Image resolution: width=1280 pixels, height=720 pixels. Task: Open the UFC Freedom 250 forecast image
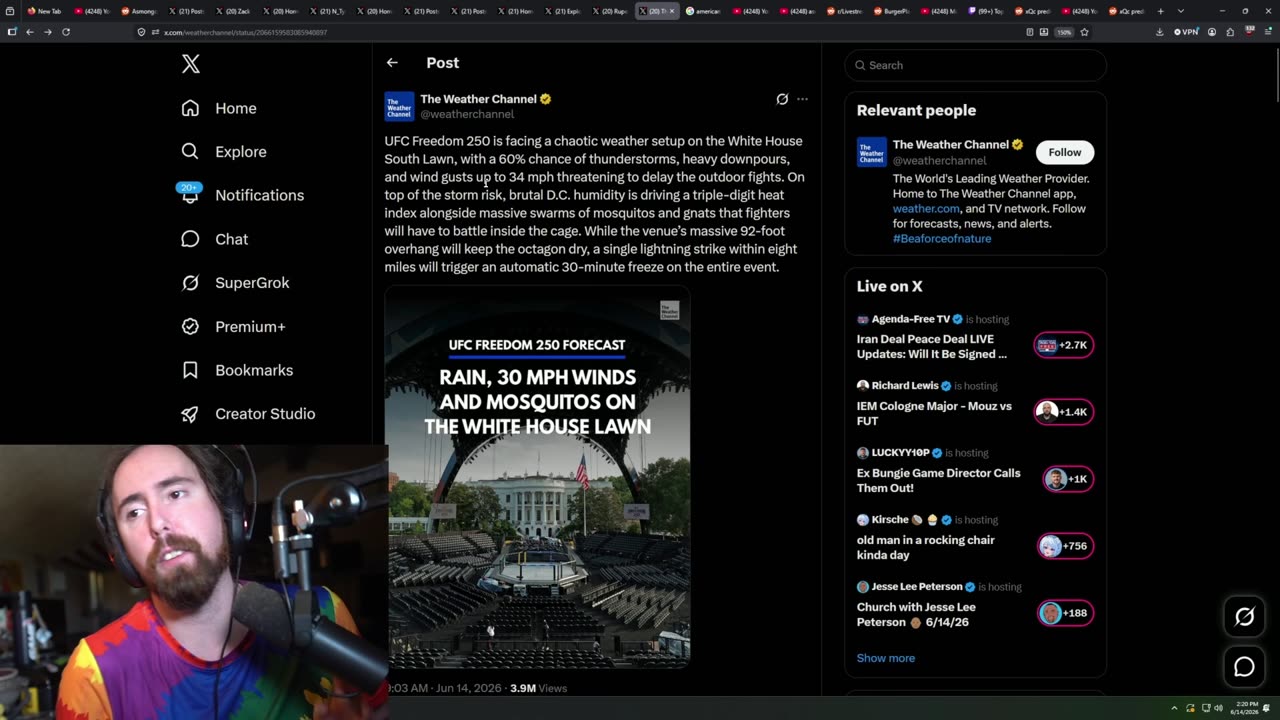tap(537, 478)
